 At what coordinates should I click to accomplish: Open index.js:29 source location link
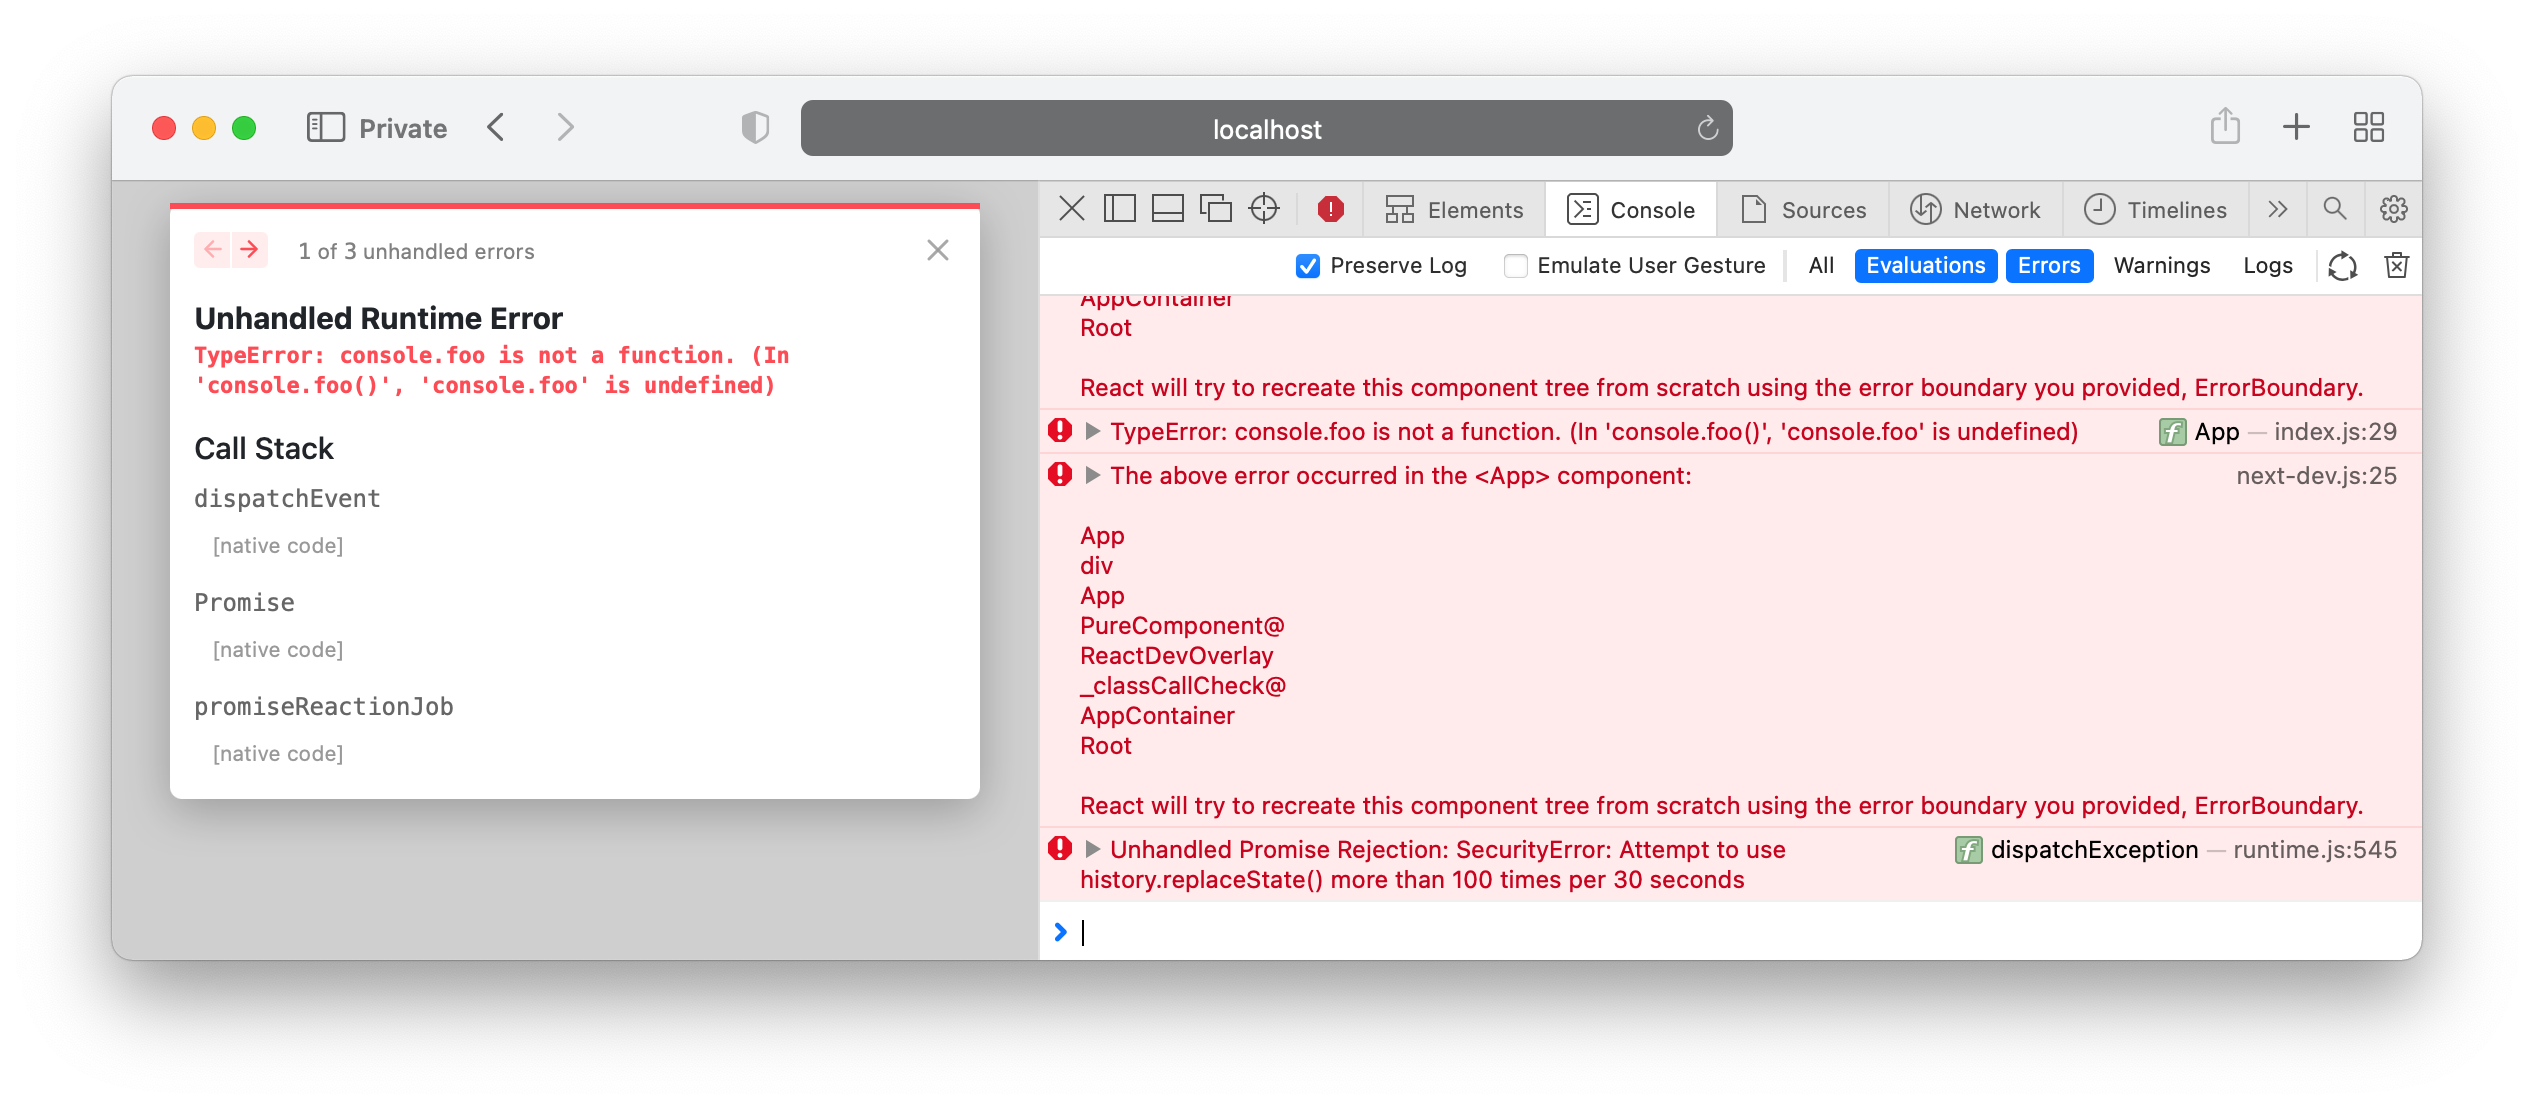[x=2333, y=431]
